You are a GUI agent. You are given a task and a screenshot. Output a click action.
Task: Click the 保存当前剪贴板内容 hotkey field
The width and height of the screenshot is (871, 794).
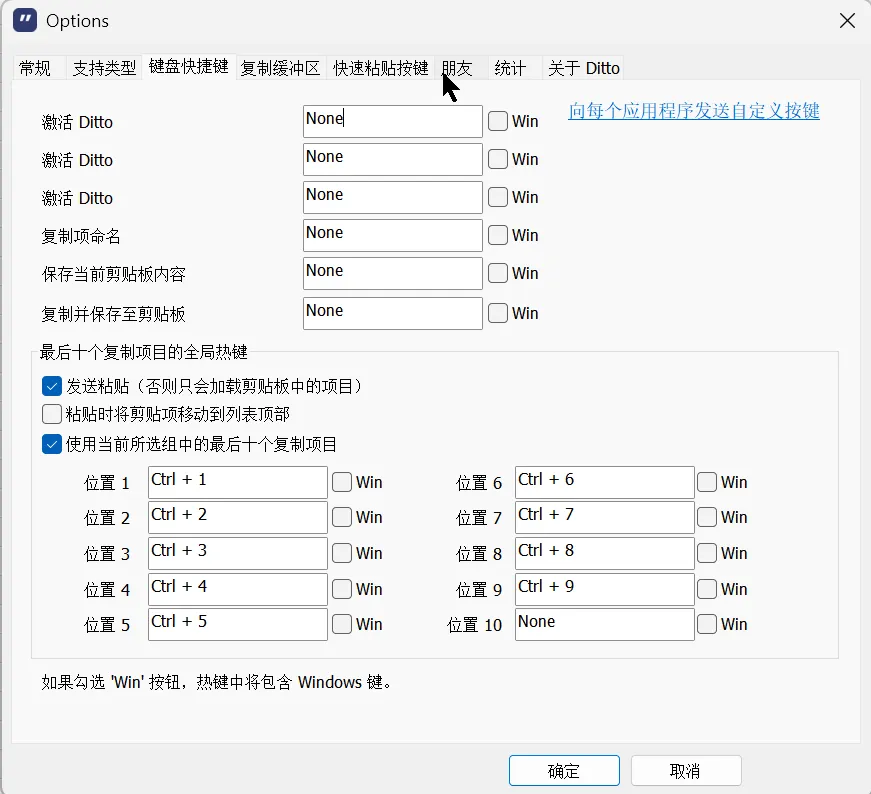393,273
